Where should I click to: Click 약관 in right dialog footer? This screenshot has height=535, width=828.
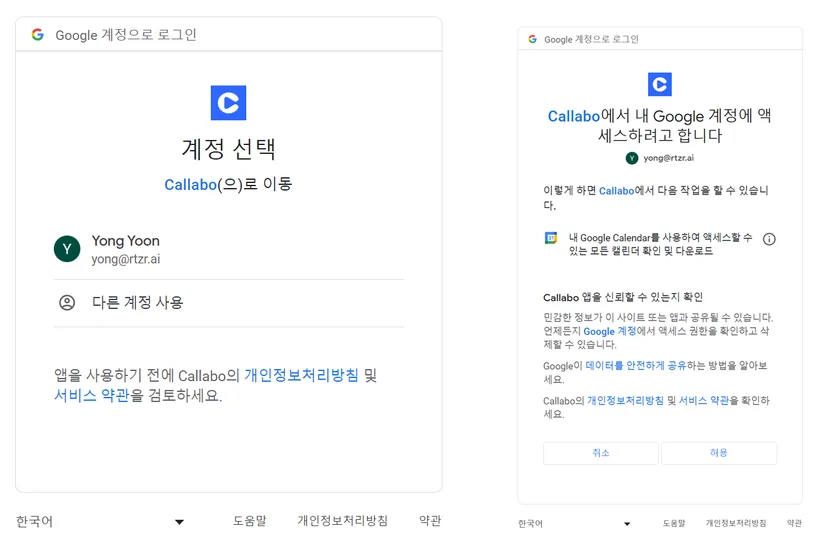coord(794,523)
